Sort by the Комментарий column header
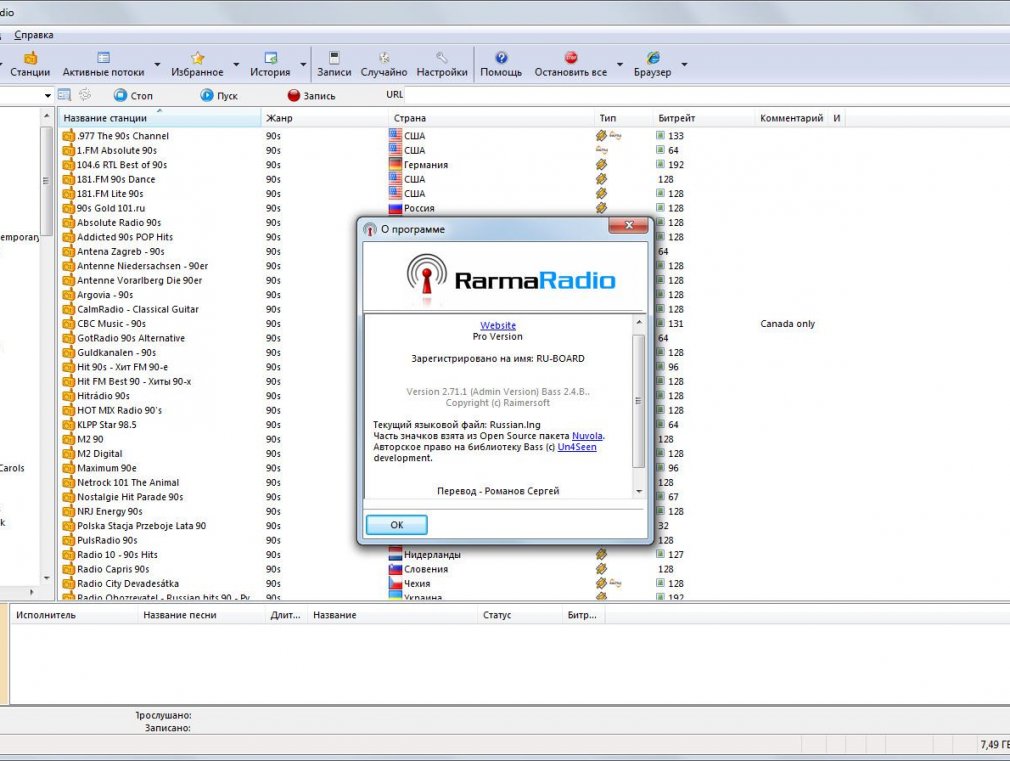Viewport: 1010px width, 761px height. pos(791,118)
